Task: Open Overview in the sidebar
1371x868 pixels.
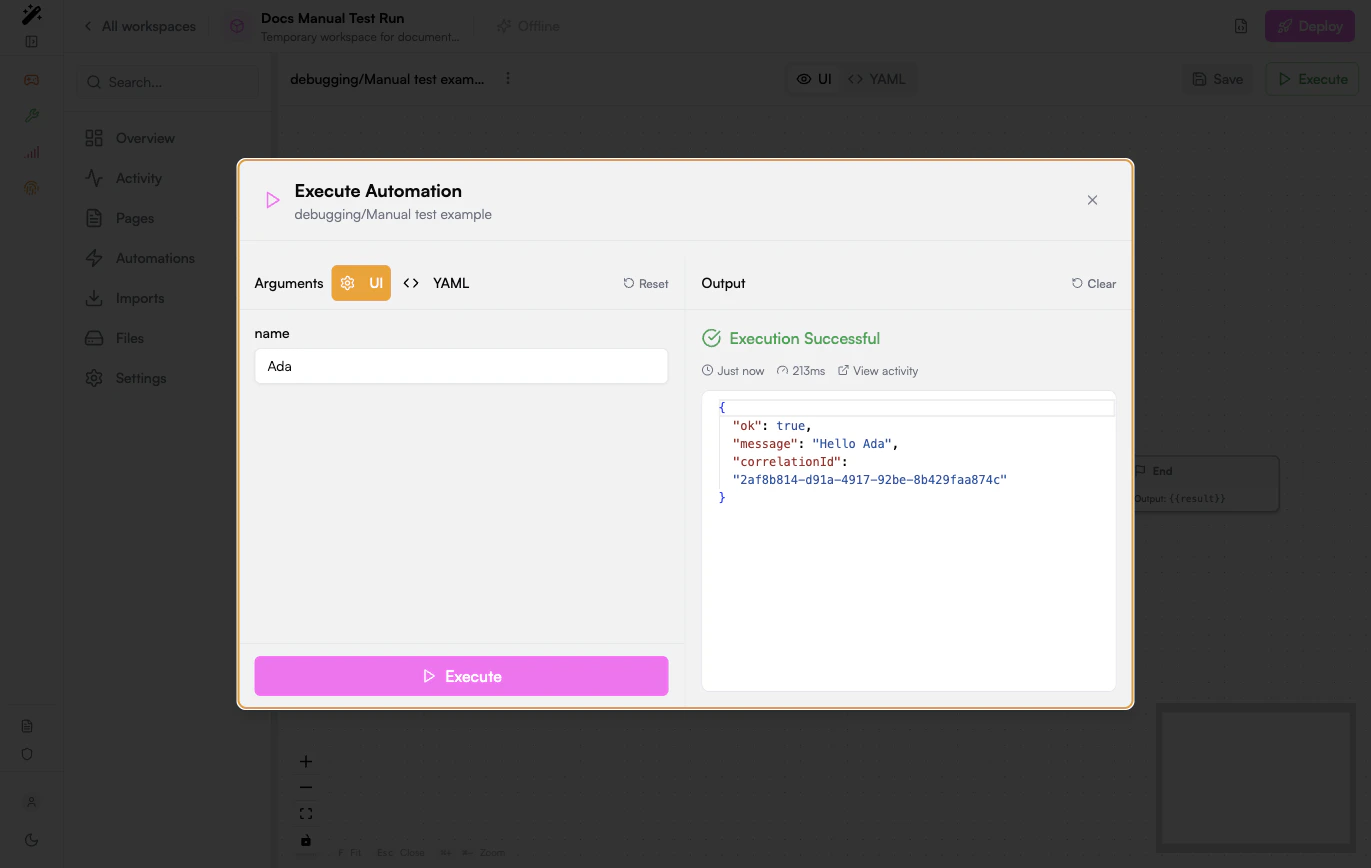Action: pyautogui.click(x=167, y=138)
